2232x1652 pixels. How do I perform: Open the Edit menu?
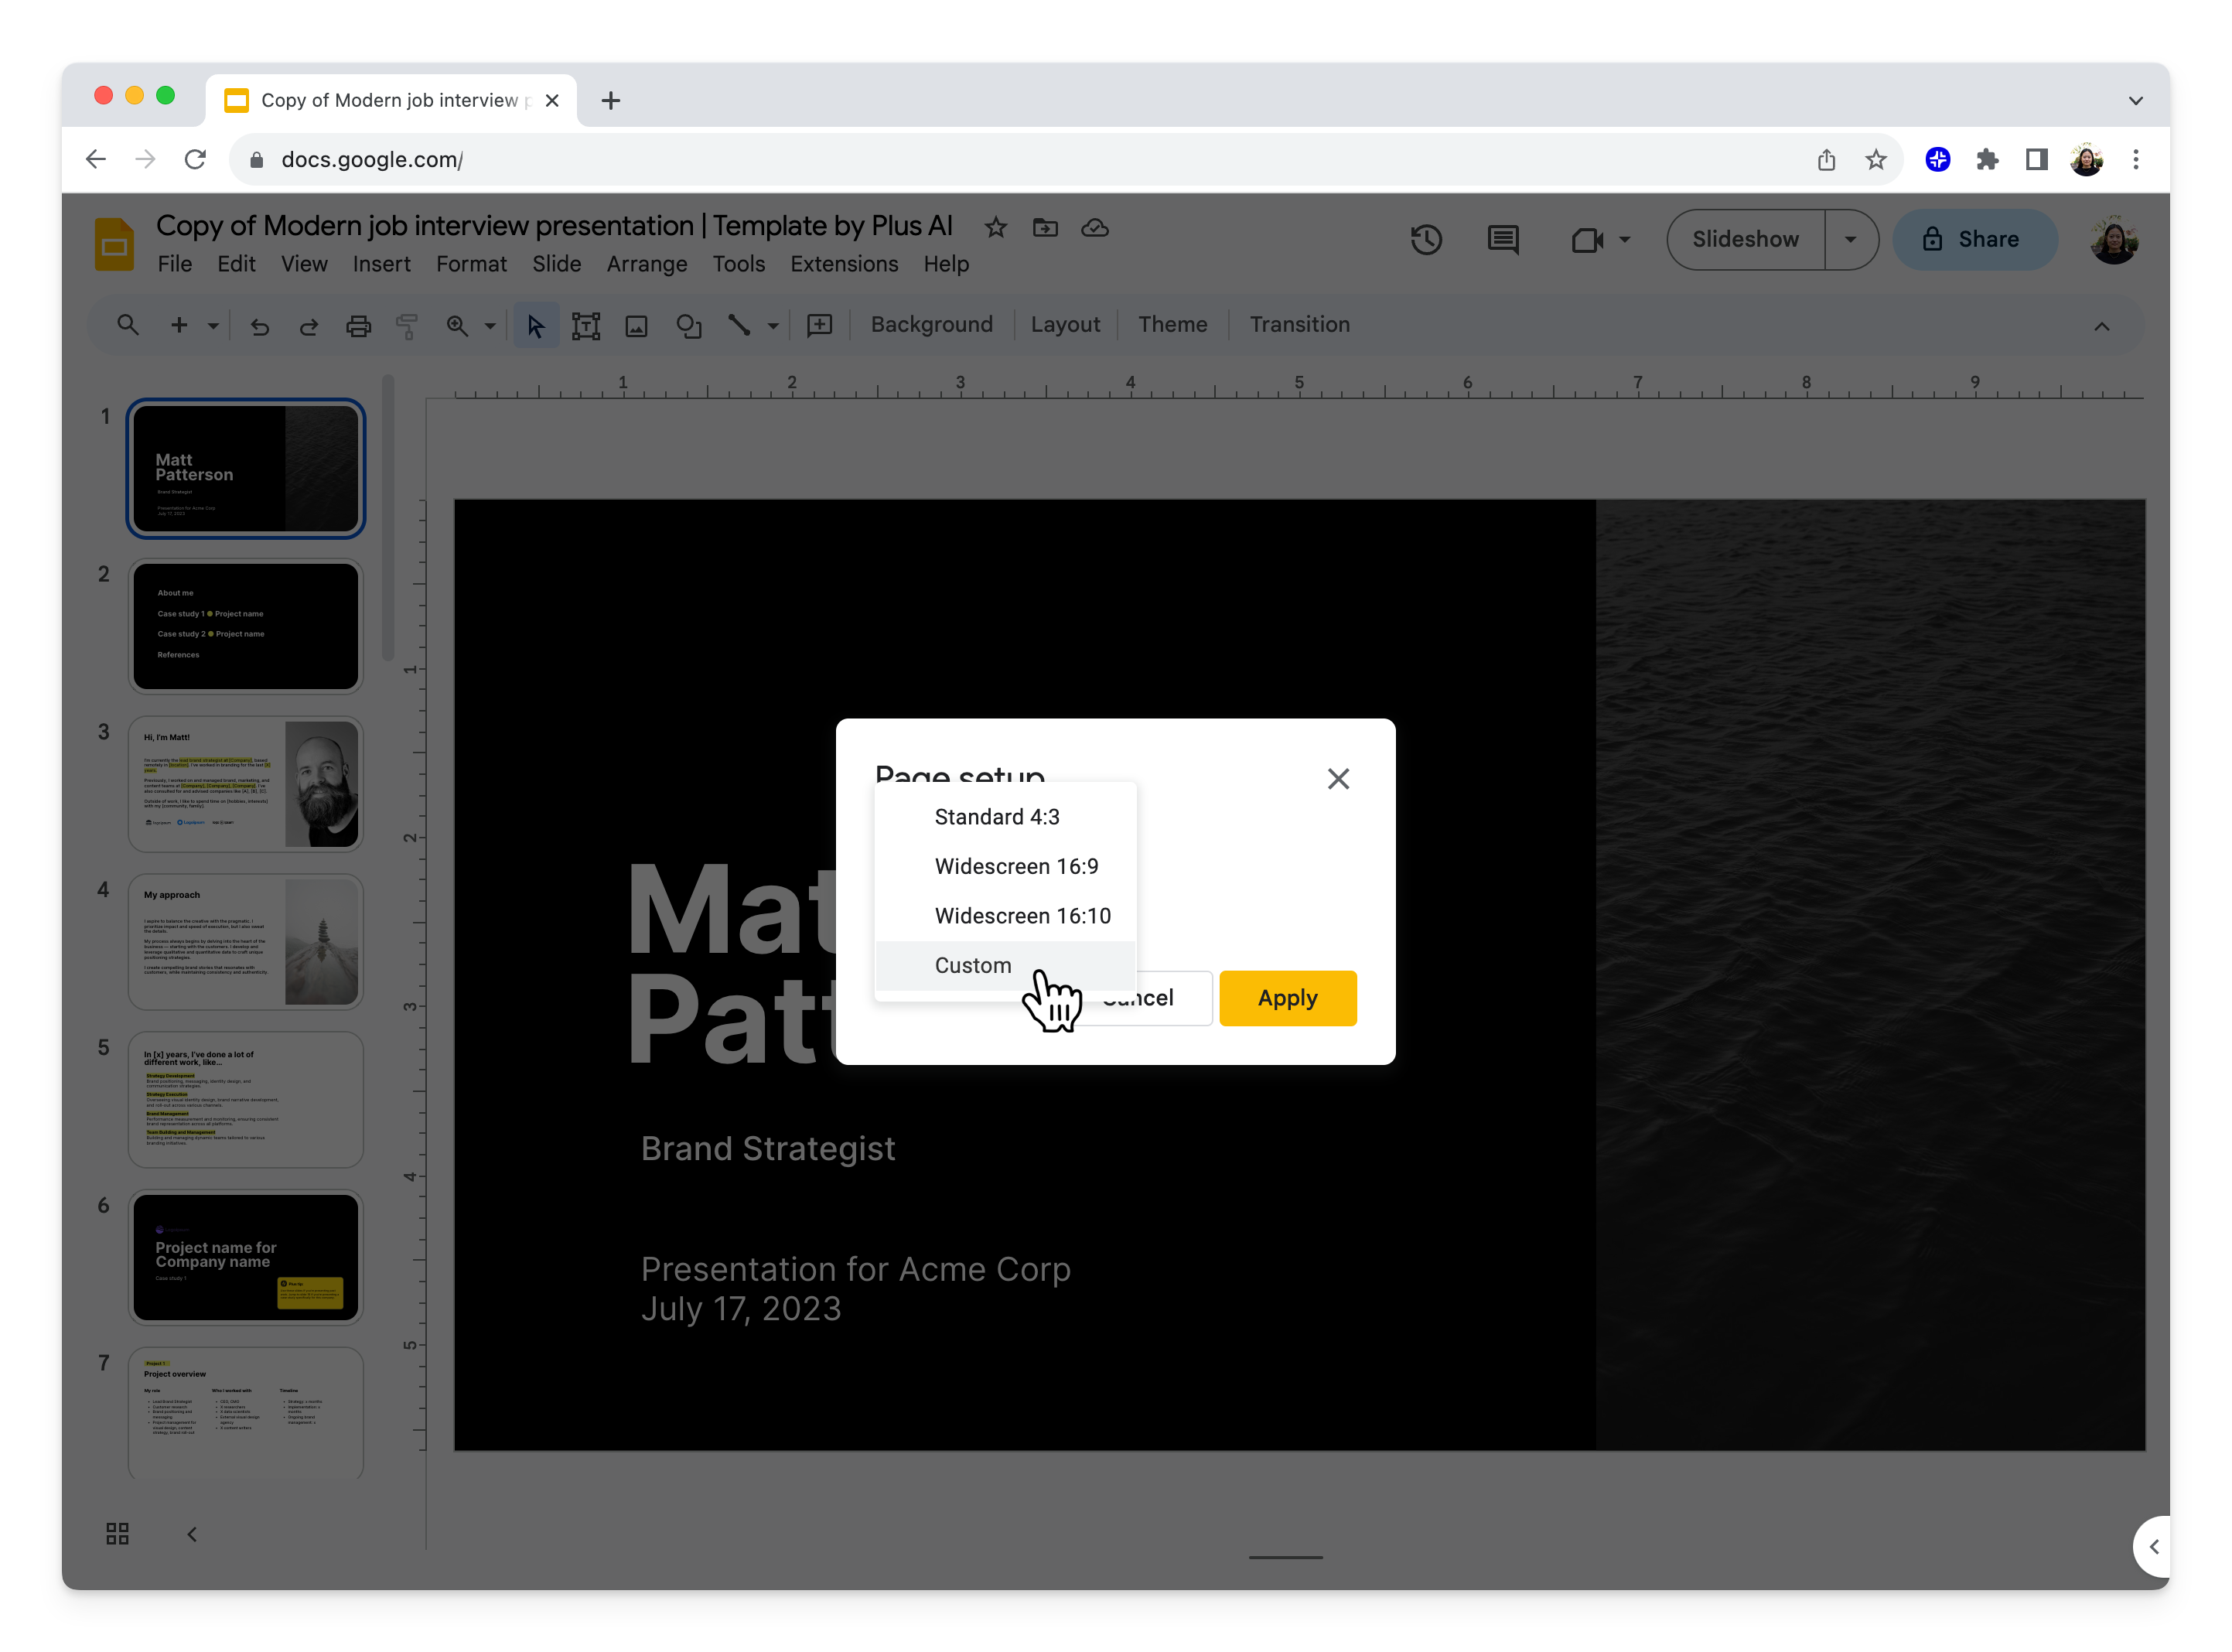[x=236, y=264]
